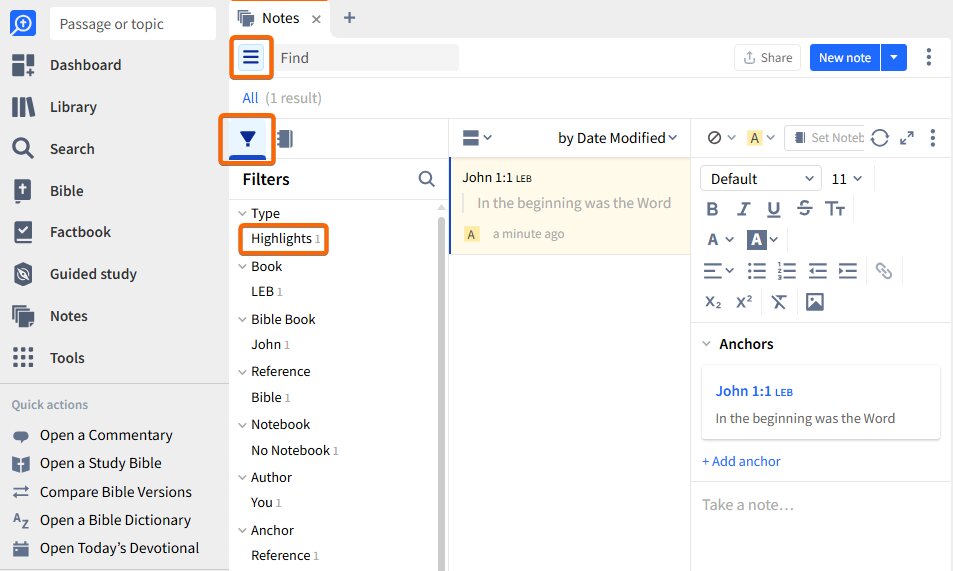Viewport: 953px width, 571px height.
Task: Insert a numbered list
Action: click(787, 271)
